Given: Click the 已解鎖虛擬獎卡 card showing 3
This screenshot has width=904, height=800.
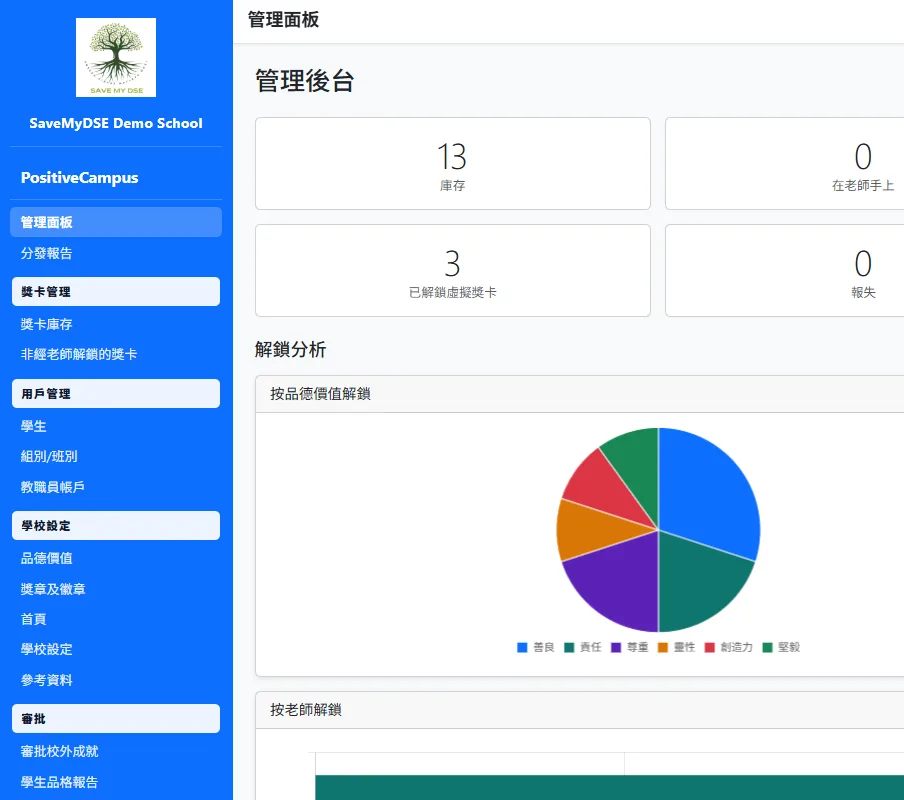Looking at the screenshot, I should [453, 270].
